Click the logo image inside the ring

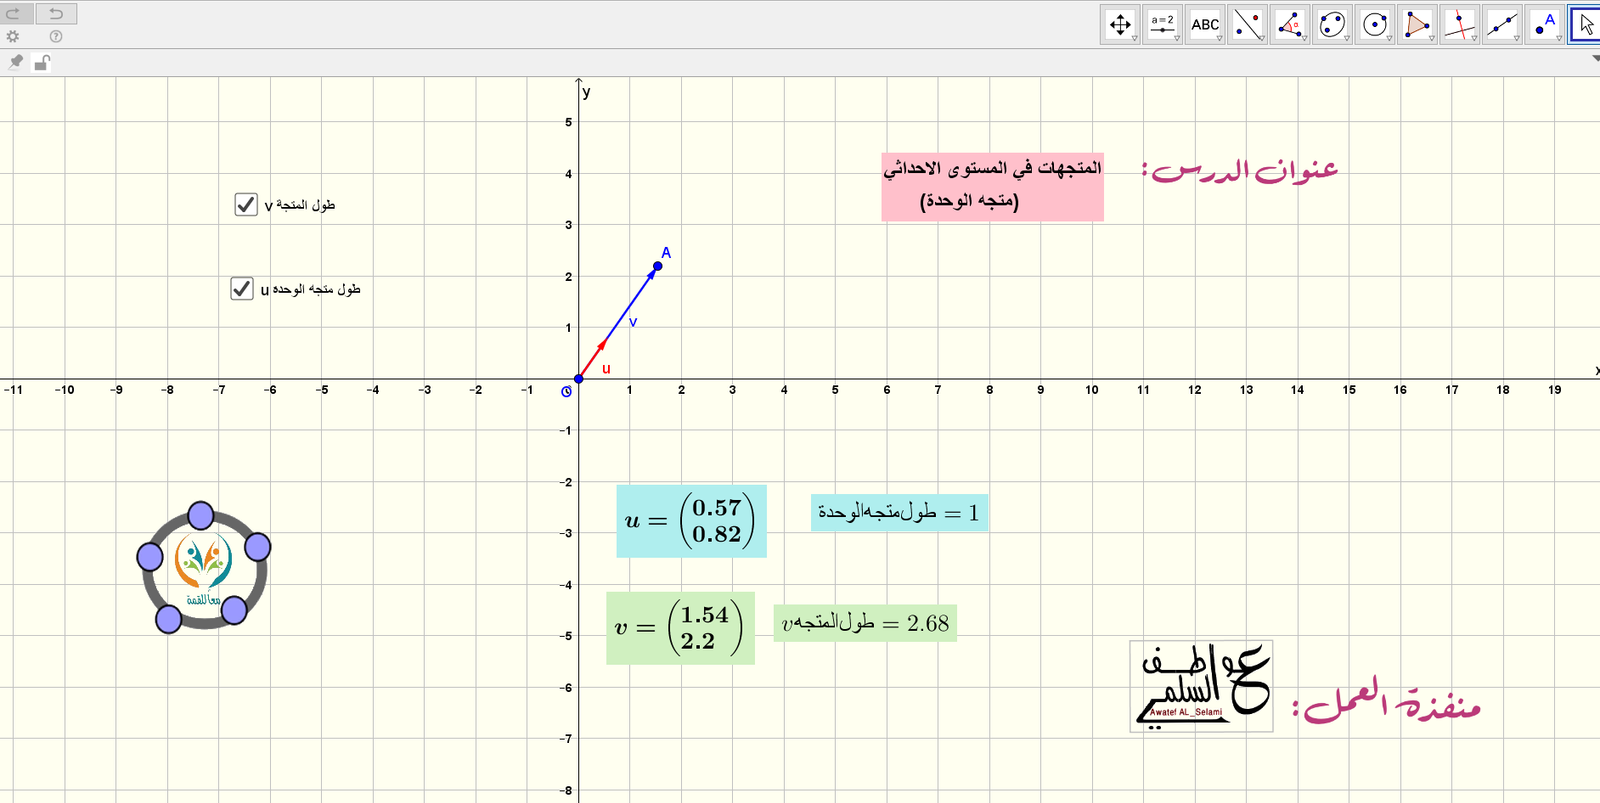[x=203, y=570]
